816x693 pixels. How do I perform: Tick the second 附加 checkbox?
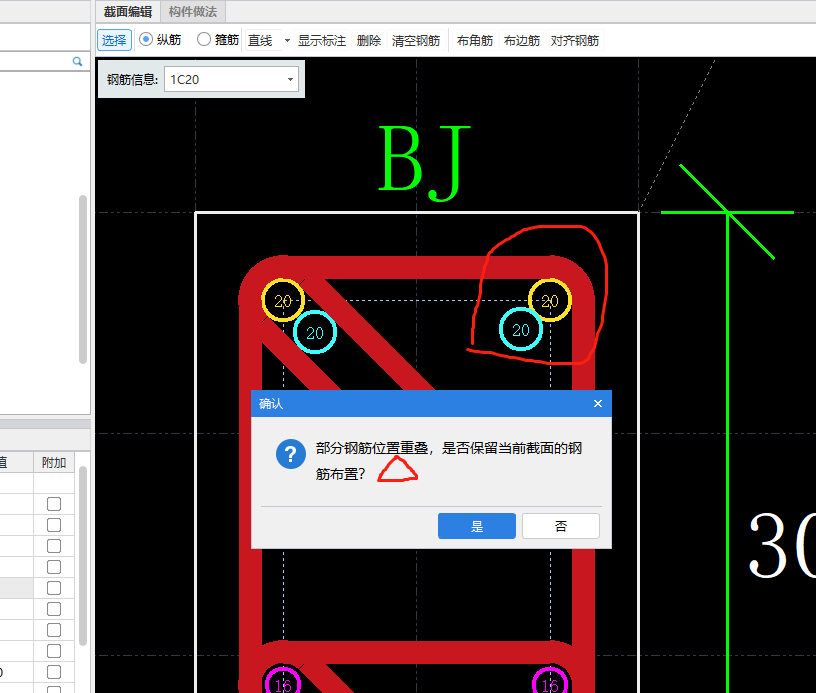pyautogui.click(x=54, y=525)
